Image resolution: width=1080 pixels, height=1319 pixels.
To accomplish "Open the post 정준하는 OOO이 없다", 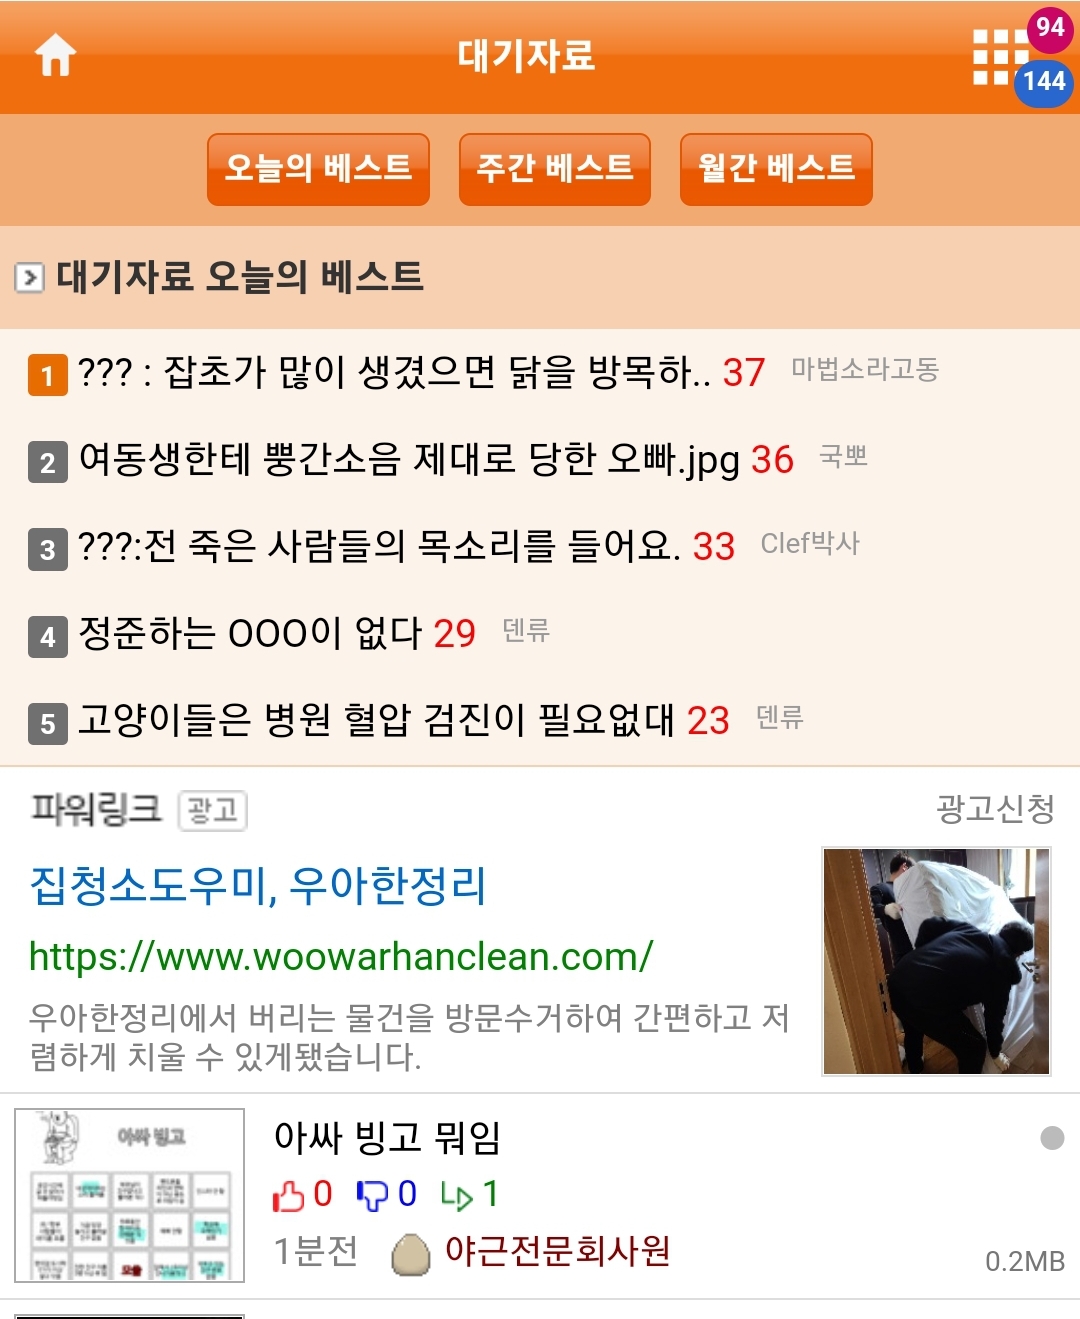I will pos(277,634).
